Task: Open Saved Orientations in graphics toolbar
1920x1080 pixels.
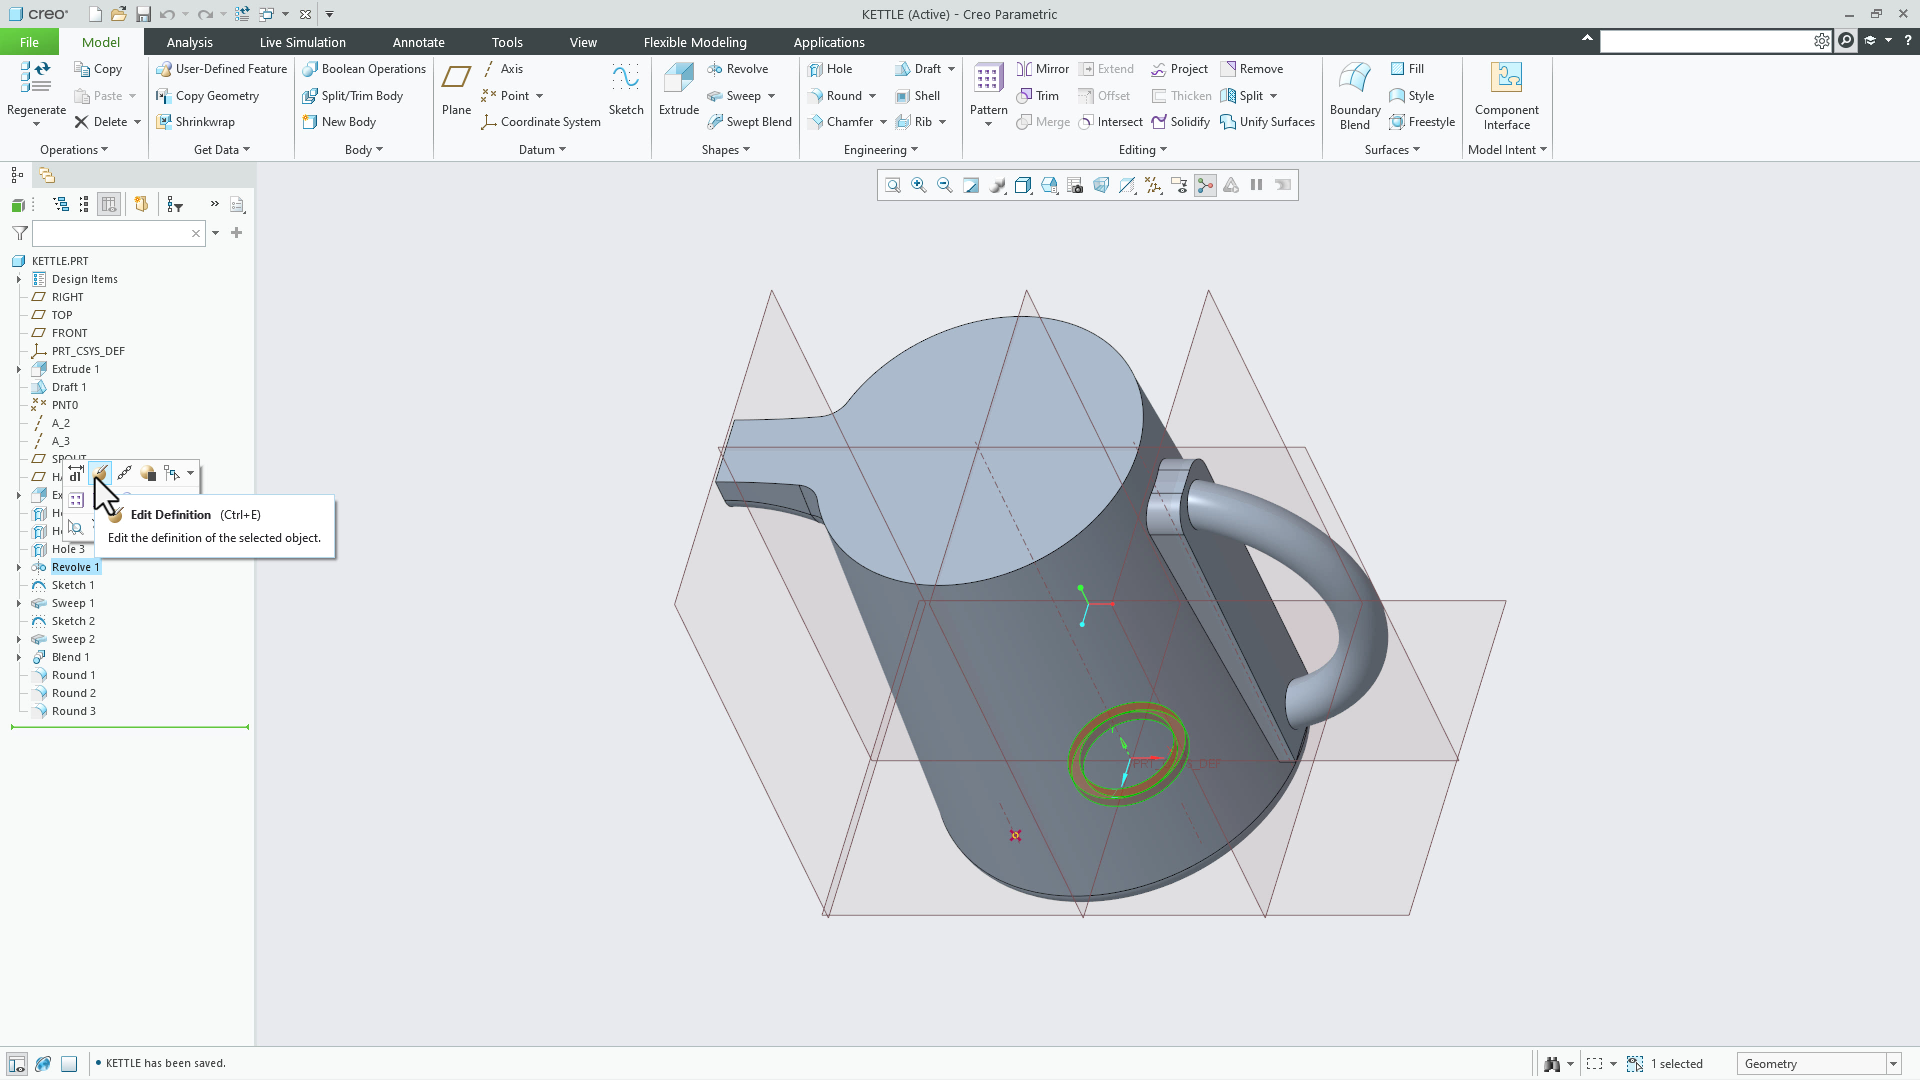Action: [1049, 185]
